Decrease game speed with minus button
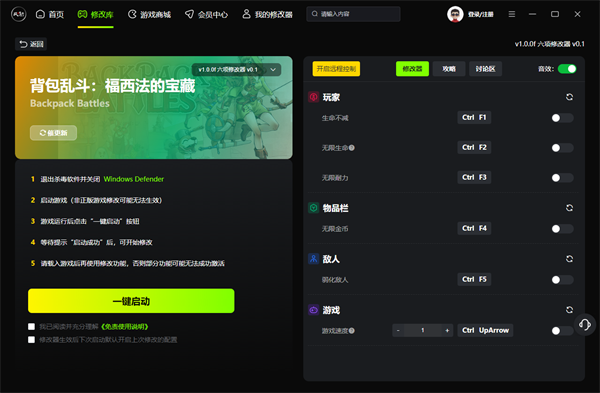 [398, 330]
